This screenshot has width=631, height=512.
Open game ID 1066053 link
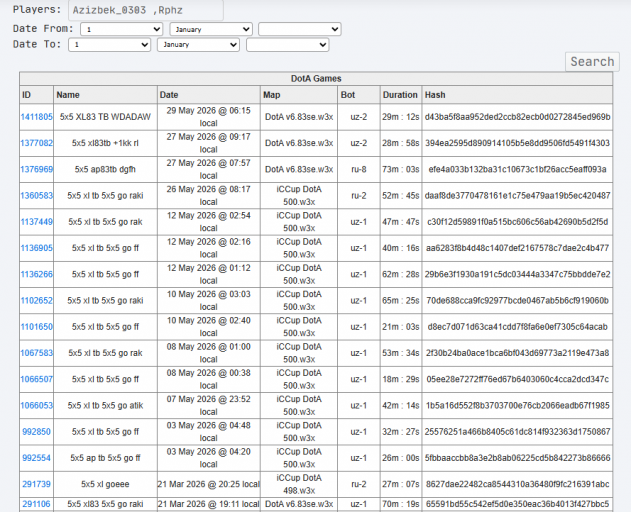(37, 405)
